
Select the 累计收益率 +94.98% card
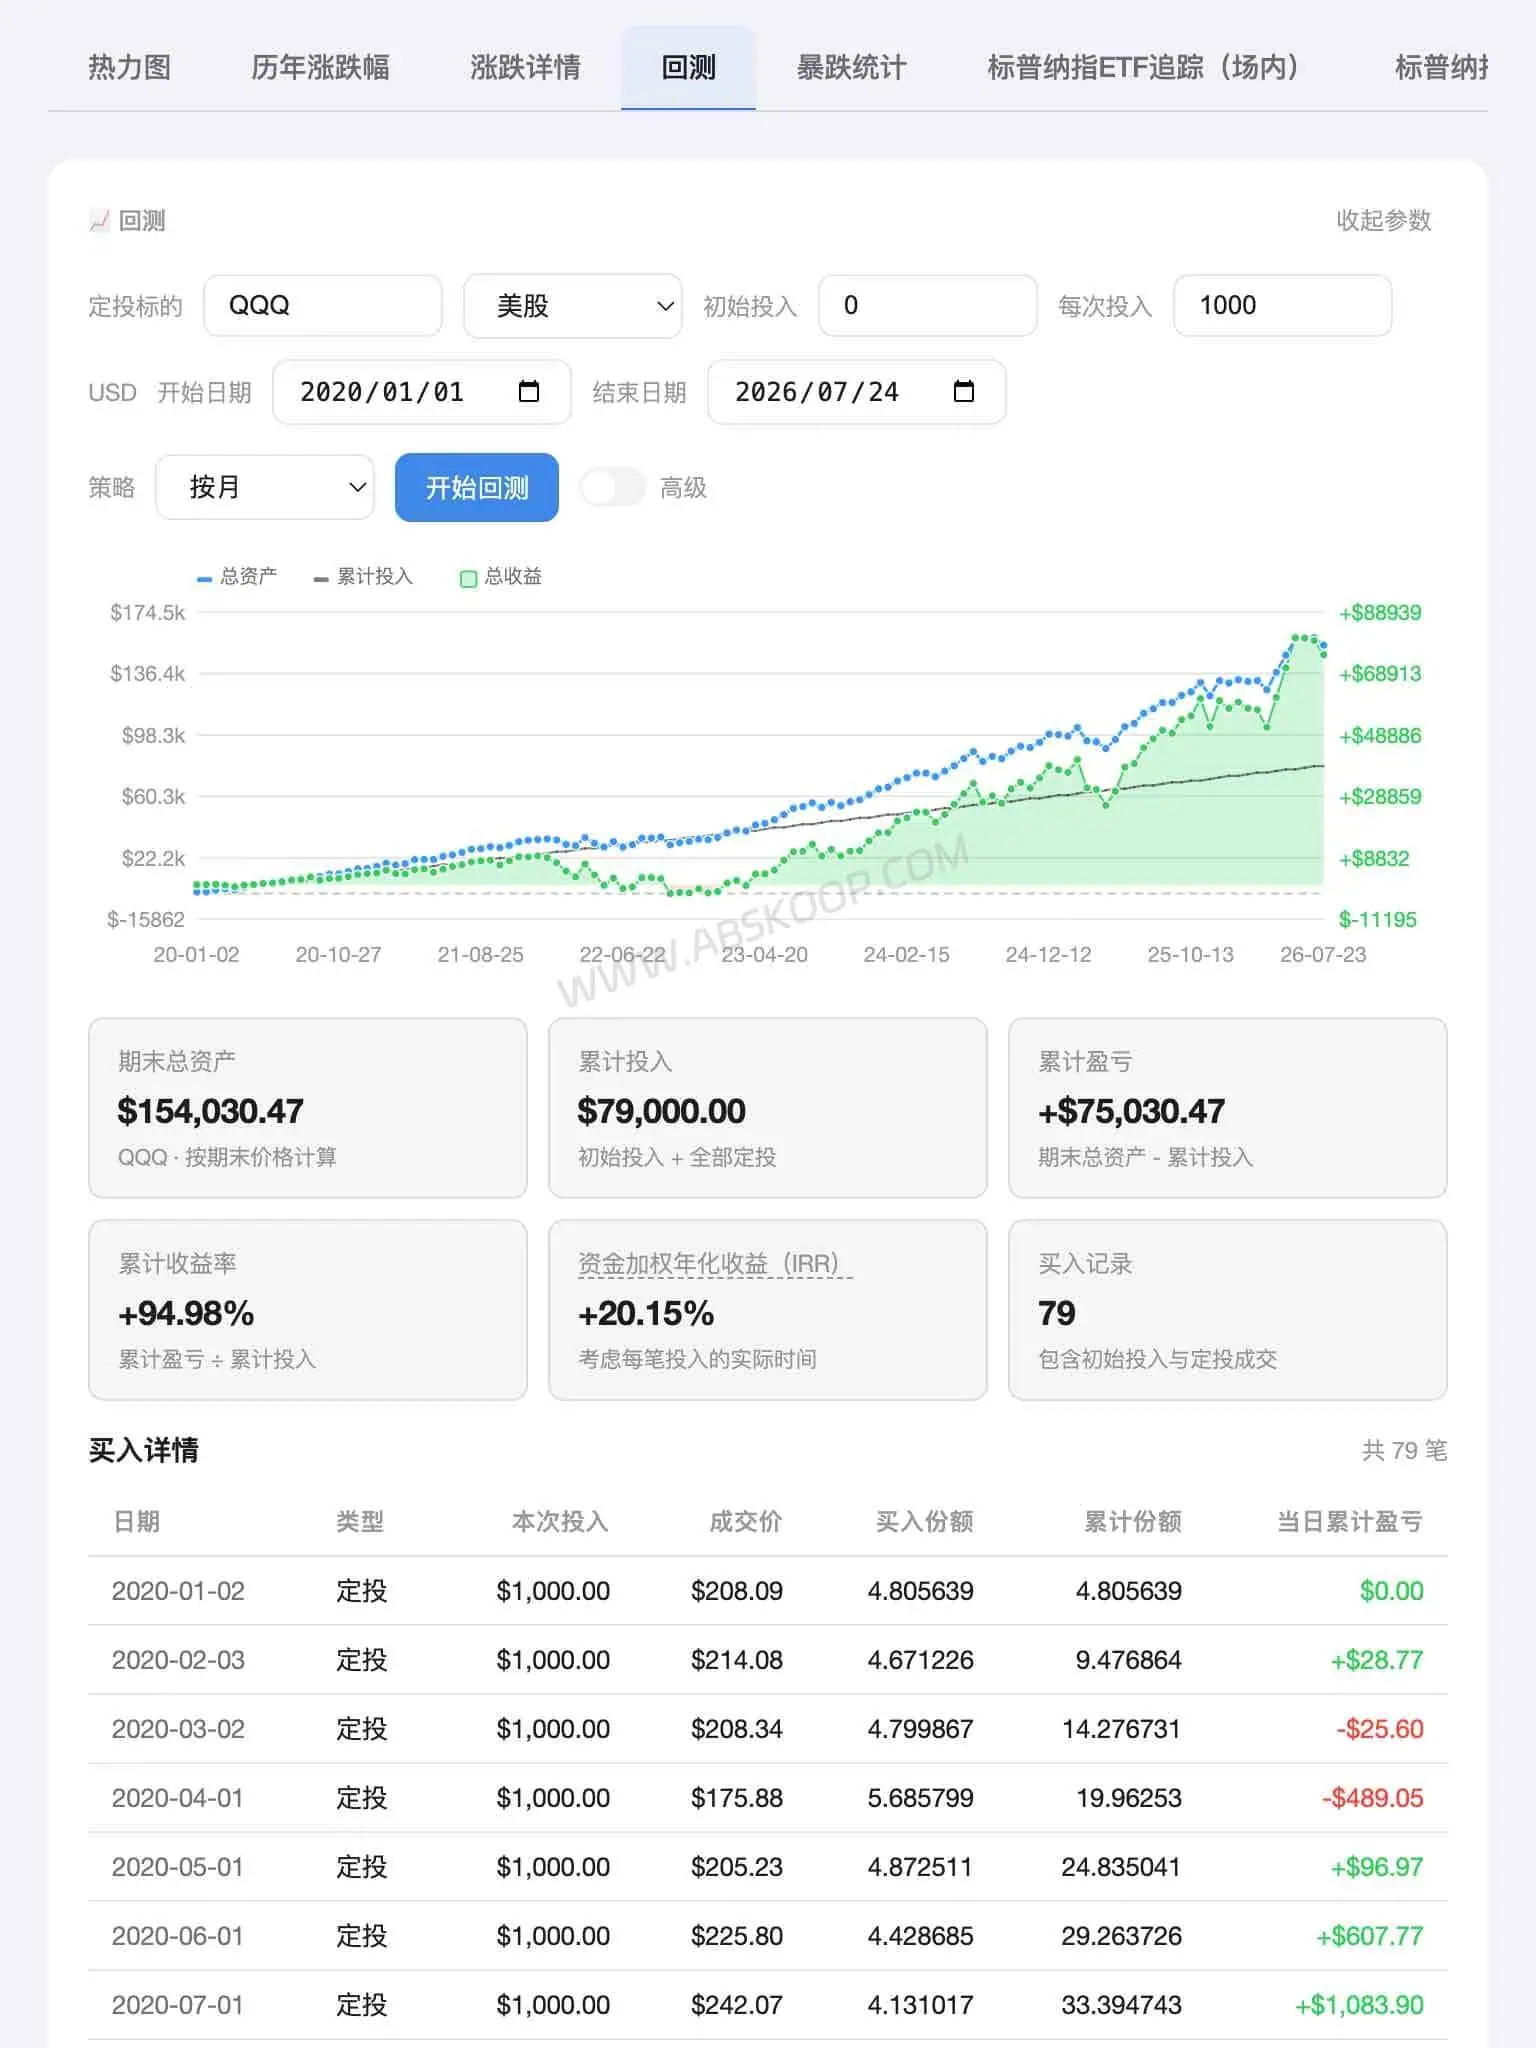tap(308, 1310)
